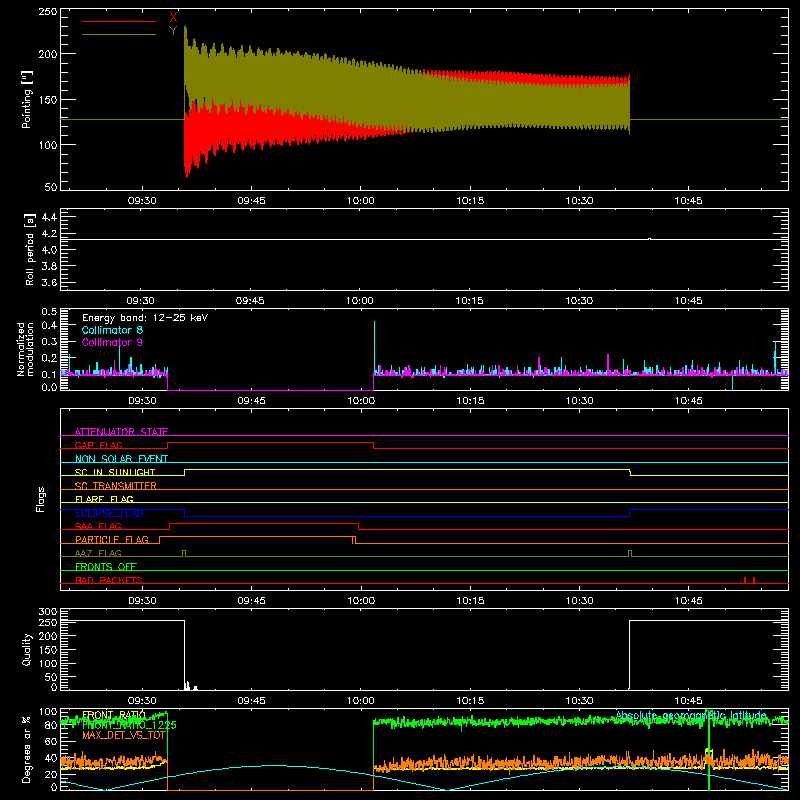Click the BAD_PACKETS flag label

[109, 580]
